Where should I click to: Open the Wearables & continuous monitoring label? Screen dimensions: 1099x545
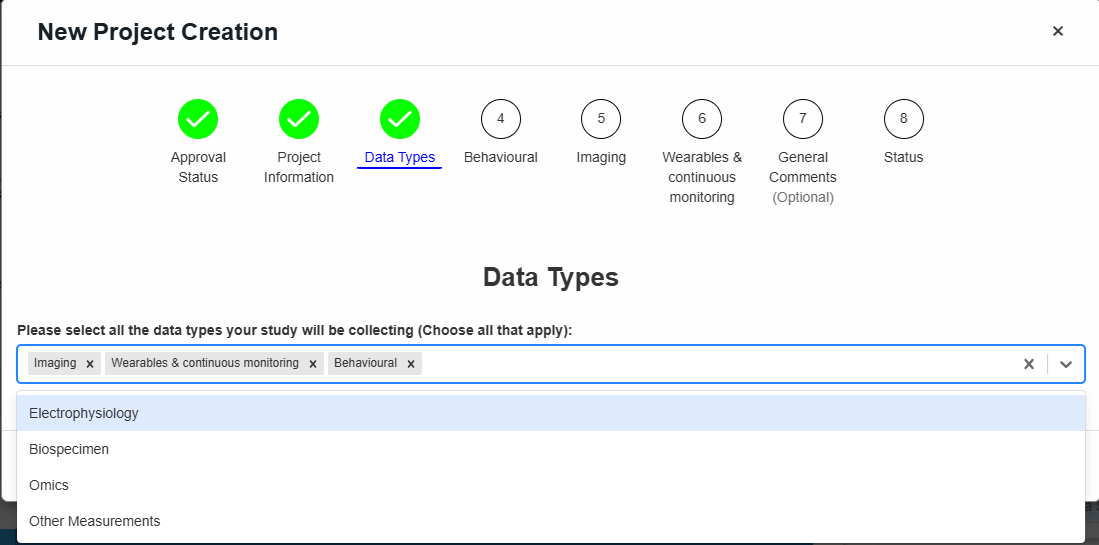pos(702,177)
